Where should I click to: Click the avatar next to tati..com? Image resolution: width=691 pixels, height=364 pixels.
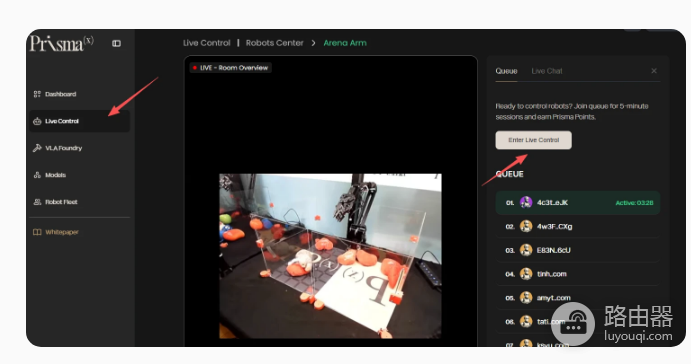526,322
